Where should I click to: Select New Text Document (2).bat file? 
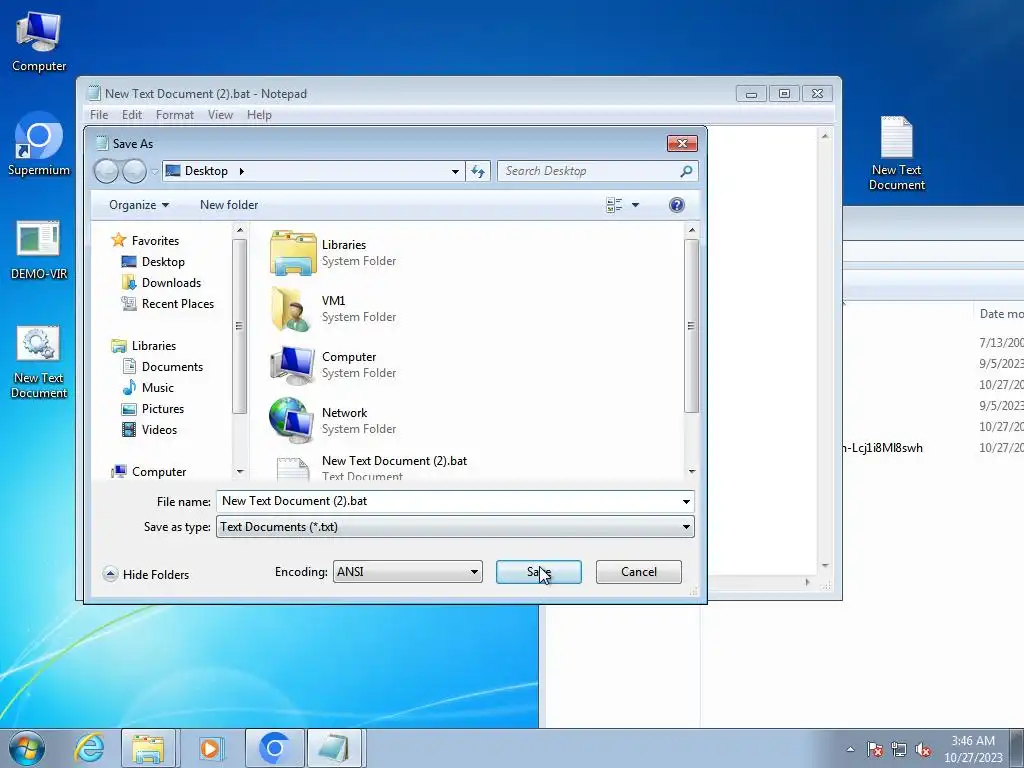pos(369,468)
